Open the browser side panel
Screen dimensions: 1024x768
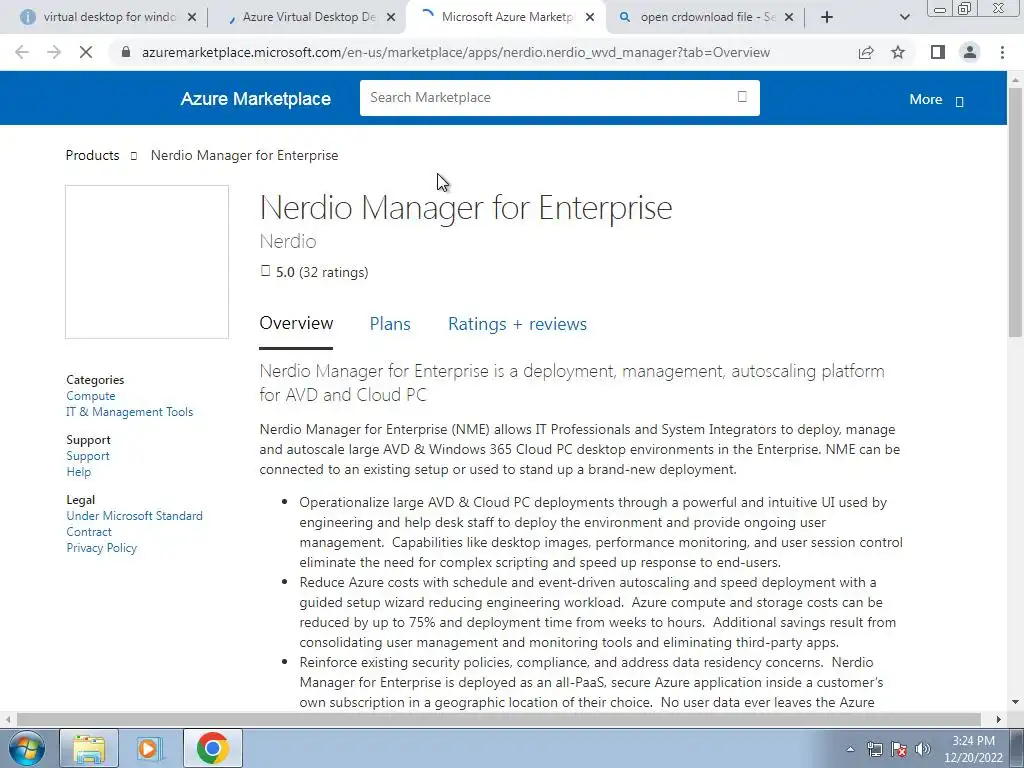pyautogui.click(x=938, y=52)
